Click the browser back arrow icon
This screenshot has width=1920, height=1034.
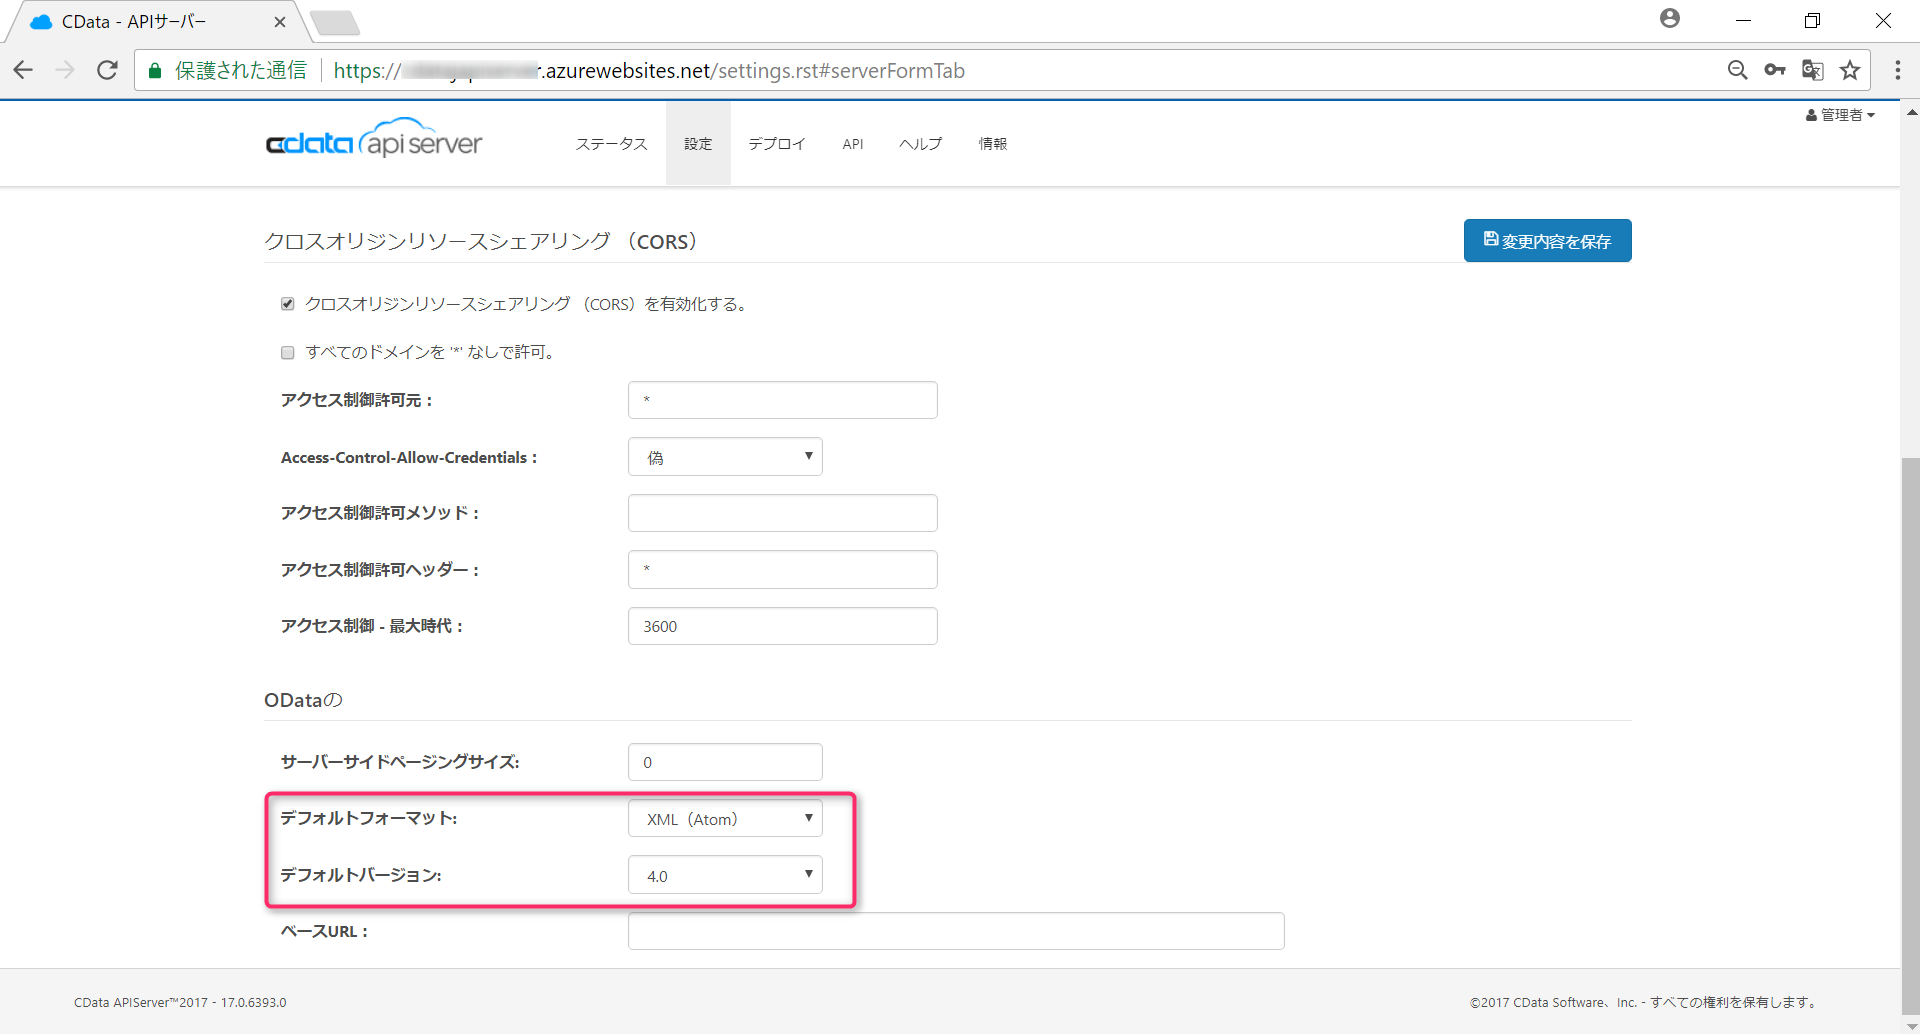coord(23,70)
